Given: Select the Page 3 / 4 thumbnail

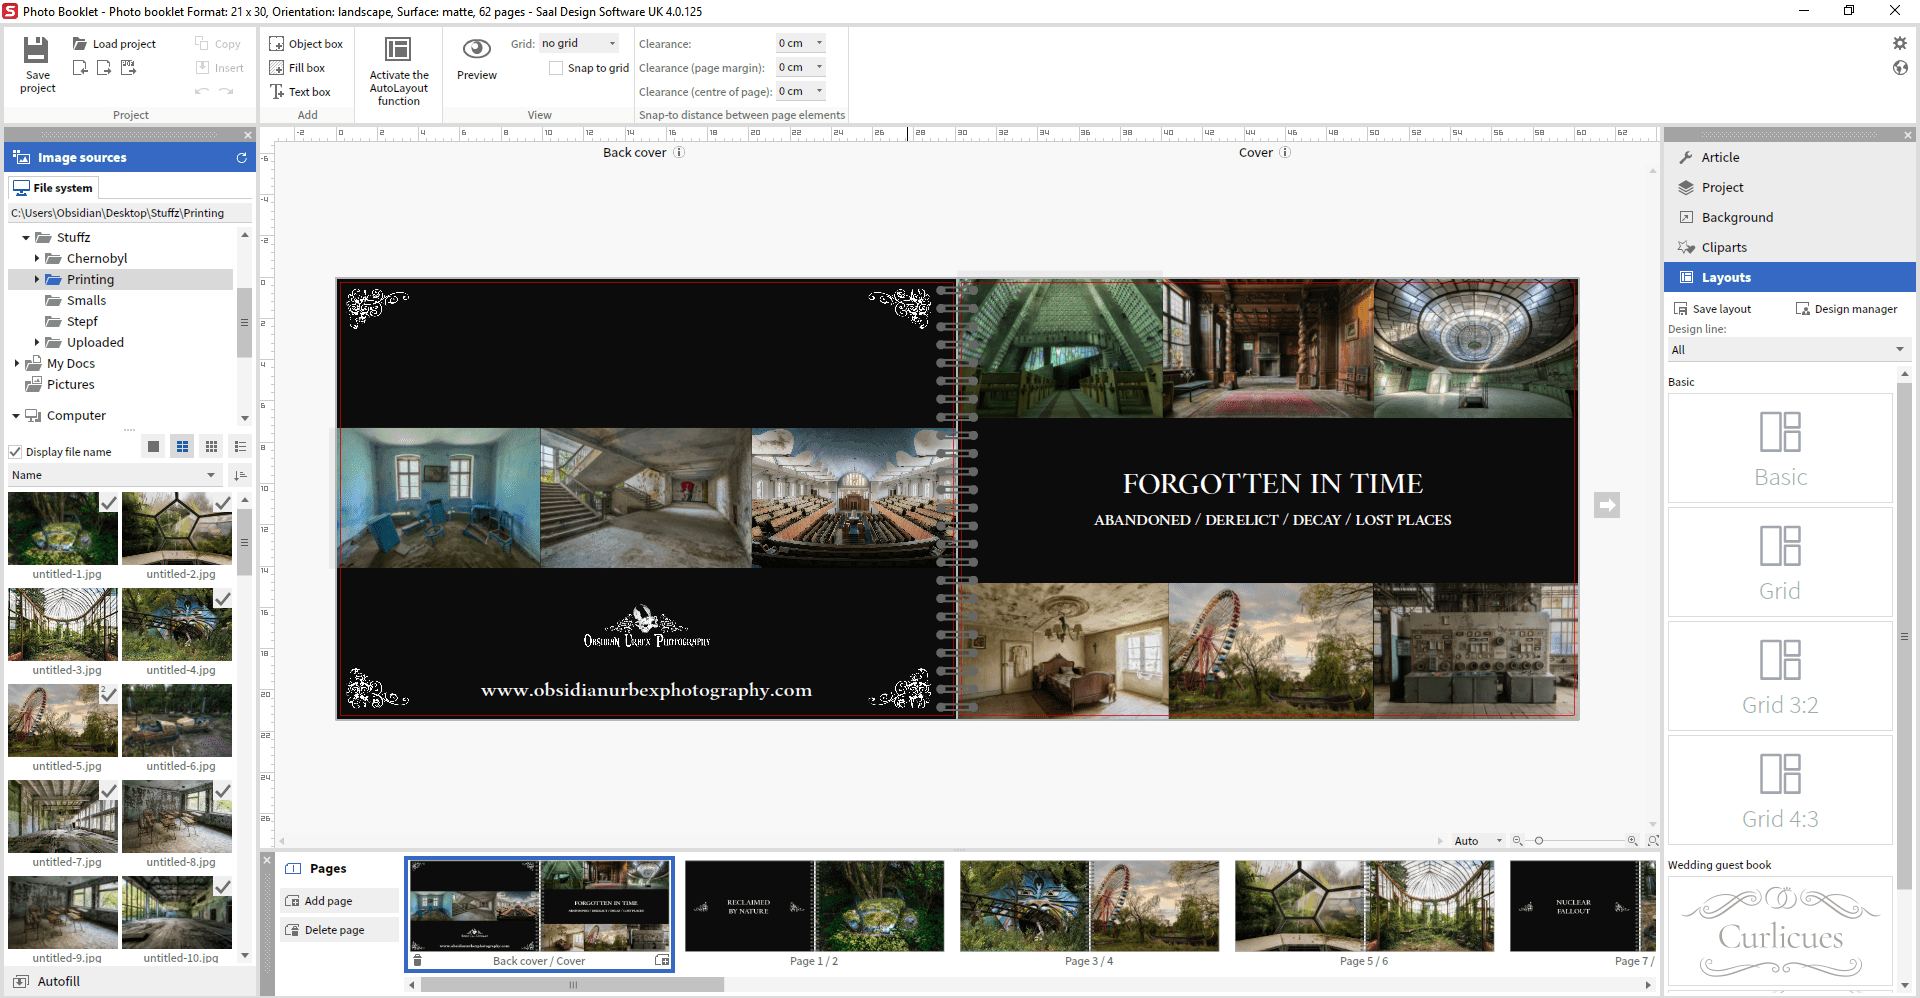Looking at the screenshot, I should [1089, 906].
